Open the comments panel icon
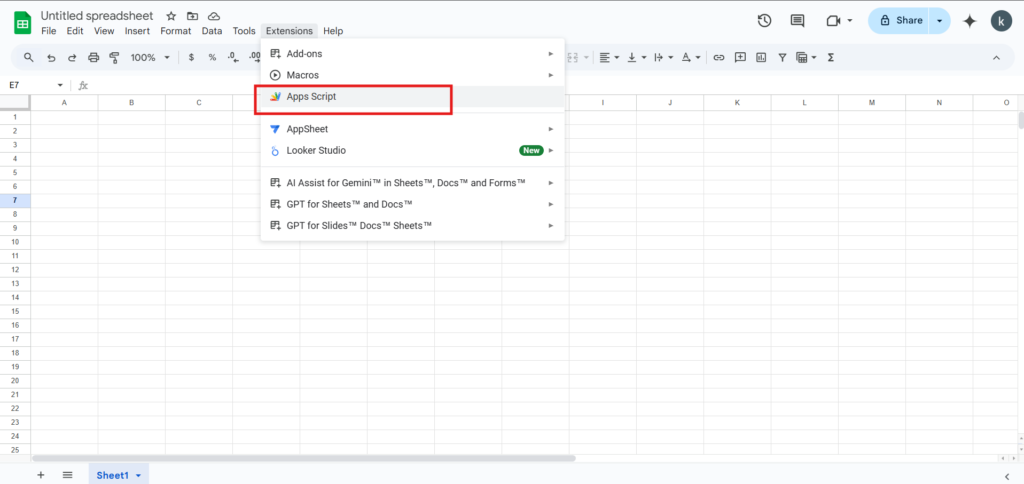This screenshot has width=1024, height=484. (797, 21)
